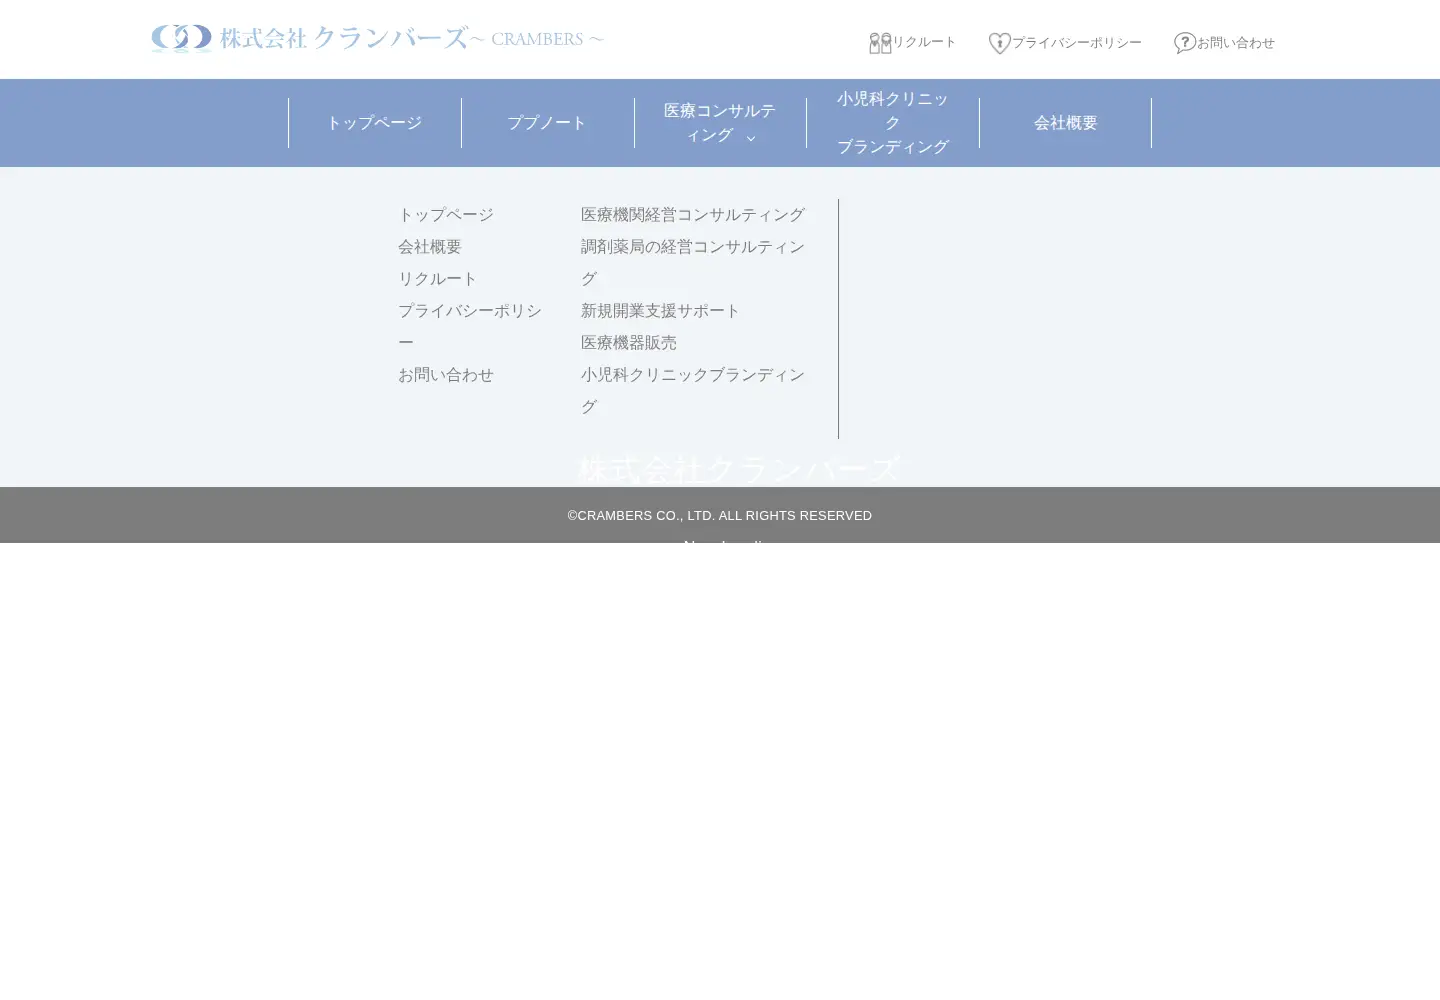Screen dimensions: 1440x1000
Task: Open トップページ in the blue navigation bar
Action: pos(375,123)
